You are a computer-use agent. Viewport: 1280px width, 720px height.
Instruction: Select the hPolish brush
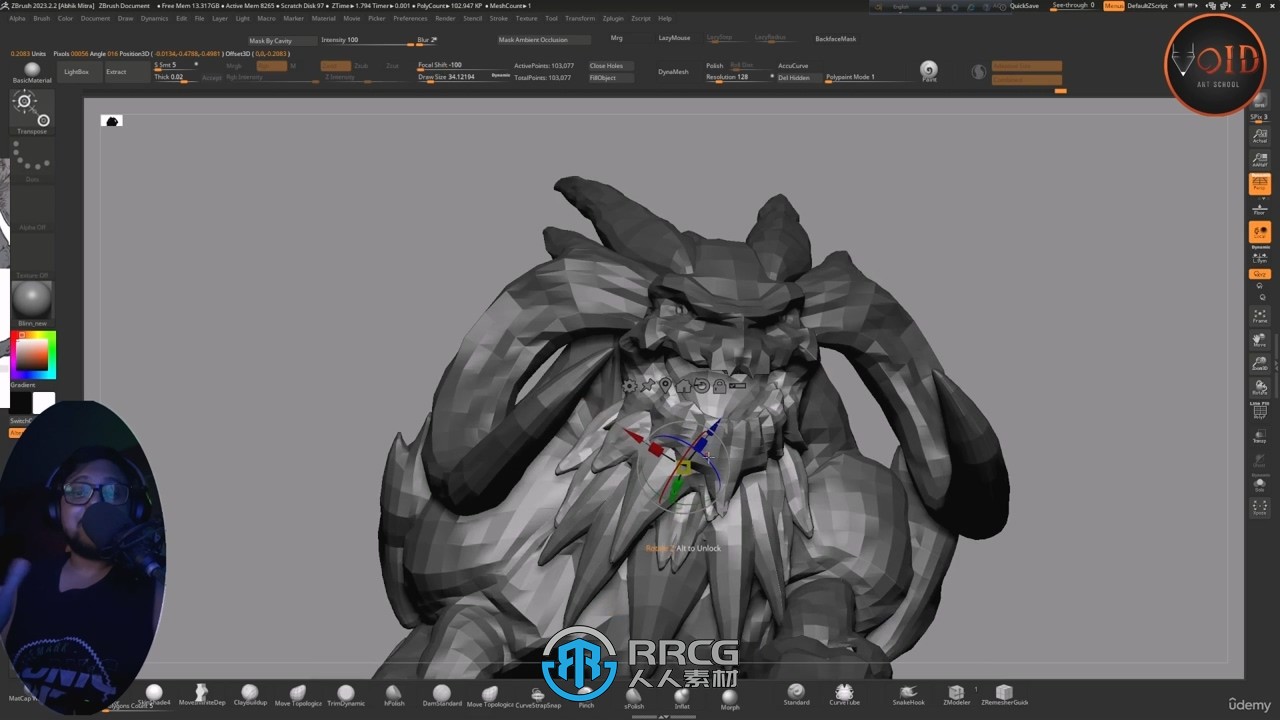click(x=394, y=695)
